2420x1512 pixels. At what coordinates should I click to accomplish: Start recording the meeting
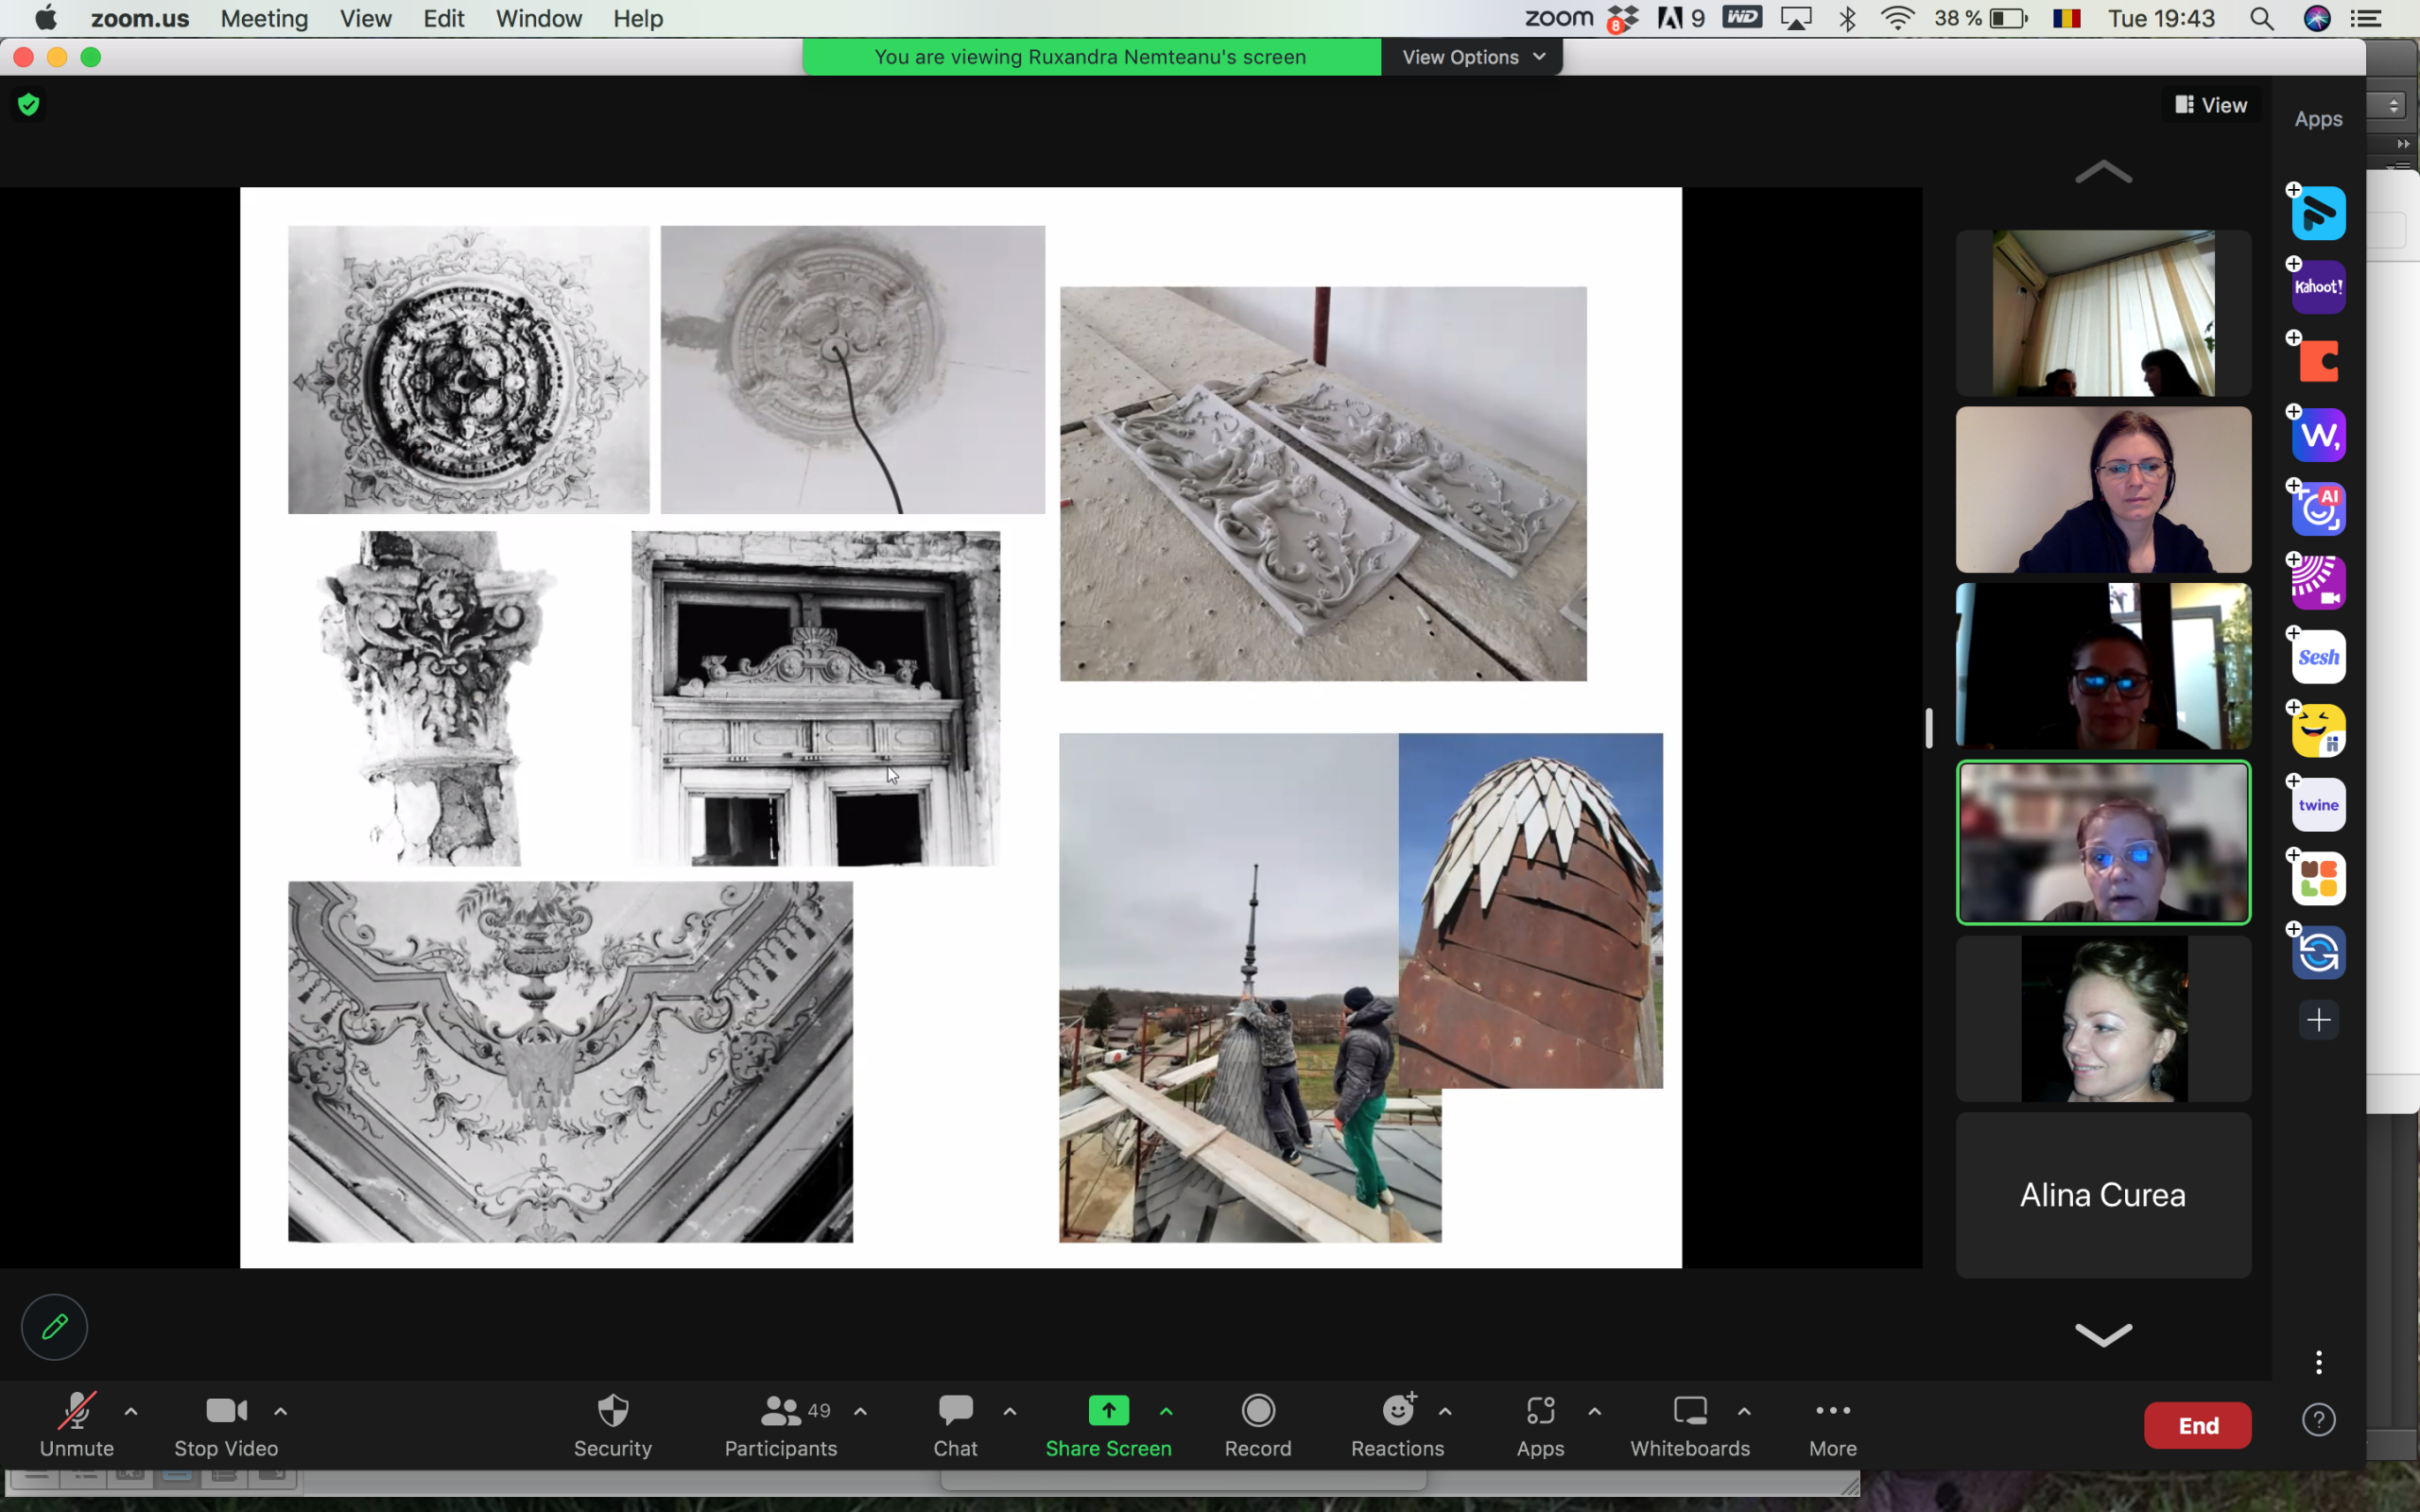[1257, 1424]
